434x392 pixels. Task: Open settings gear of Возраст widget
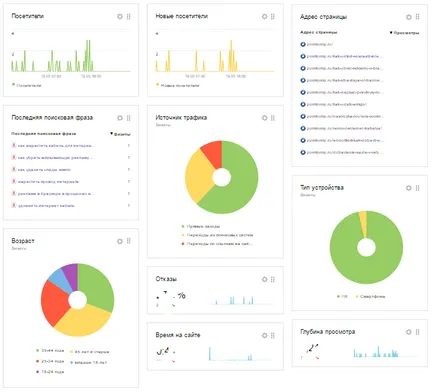click(120, 241)
